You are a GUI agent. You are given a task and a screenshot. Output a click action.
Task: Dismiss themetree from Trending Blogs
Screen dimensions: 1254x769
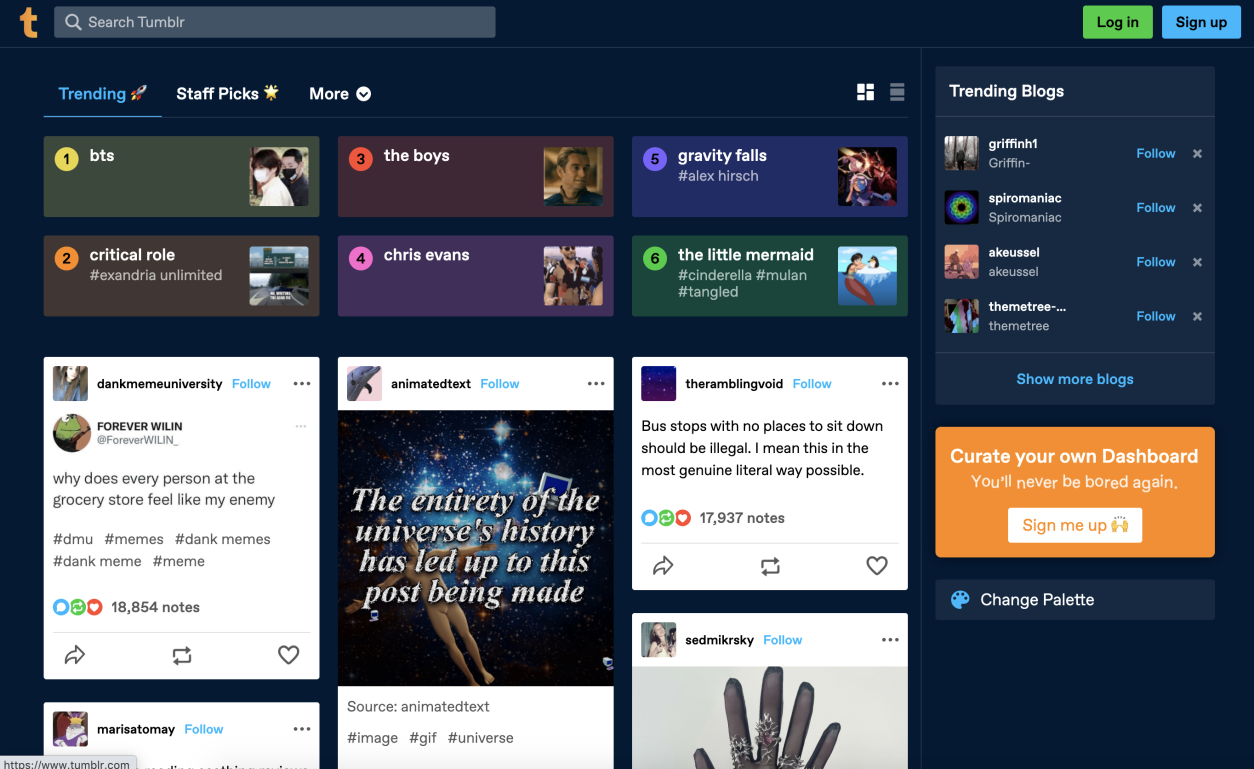click(x=1197, y=316)
